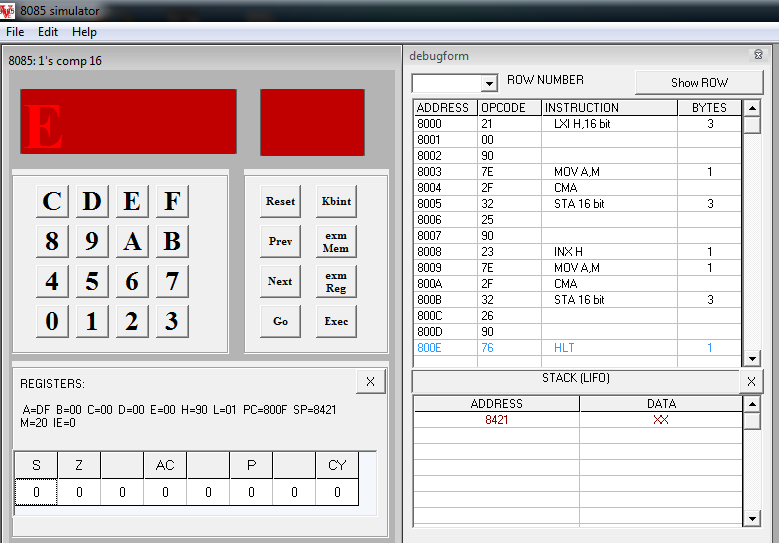Click the Kbint button
This screenshot has height=547, width=781.
336,201
